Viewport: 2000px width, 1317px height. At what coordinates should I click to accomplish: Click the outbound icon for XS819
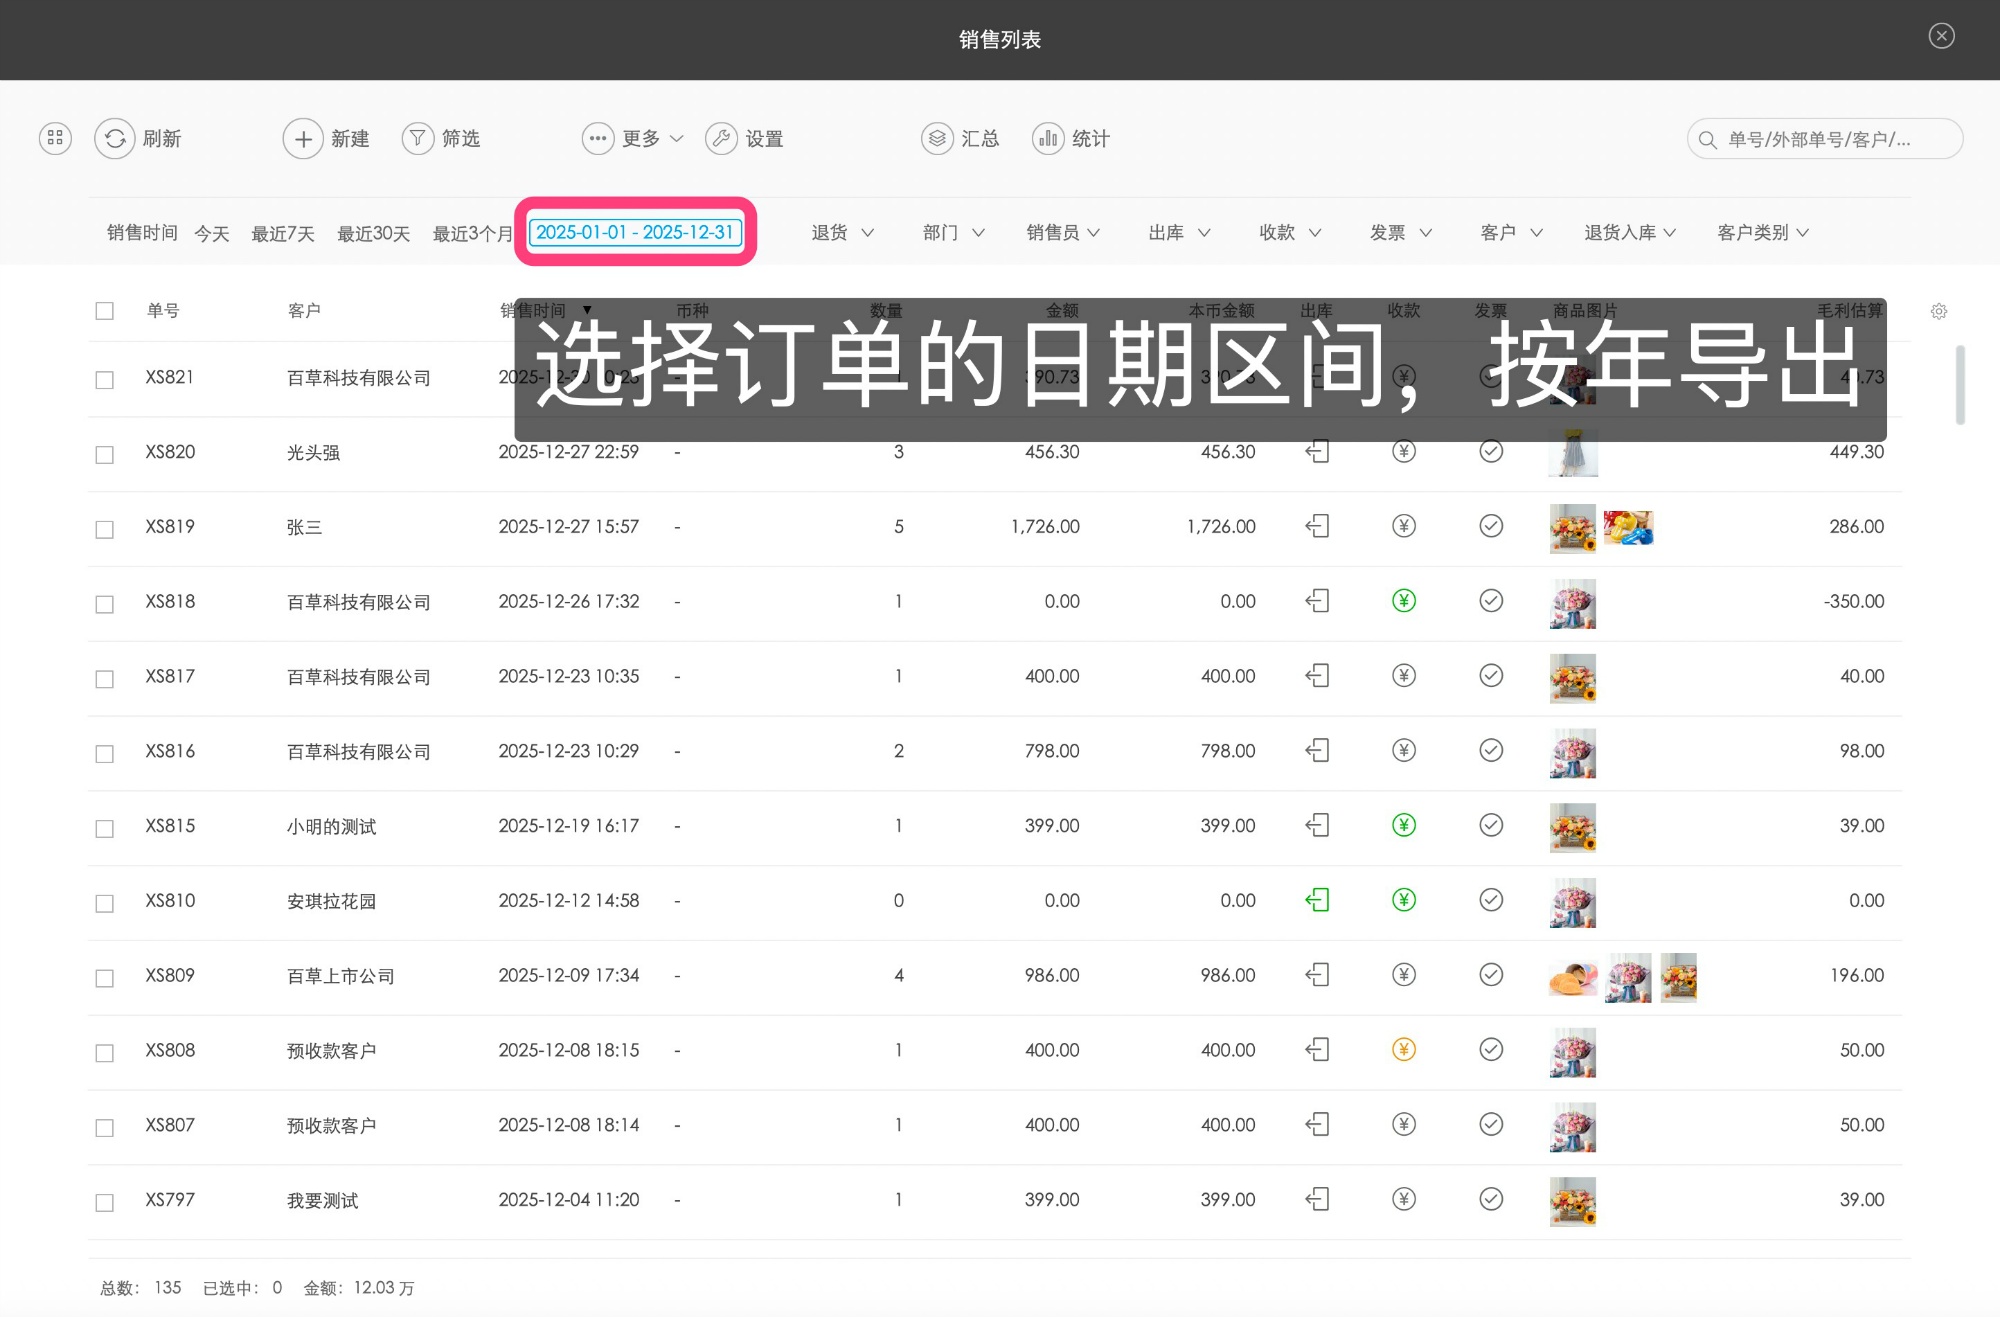pyautogui.click(x=1317, y=526)
